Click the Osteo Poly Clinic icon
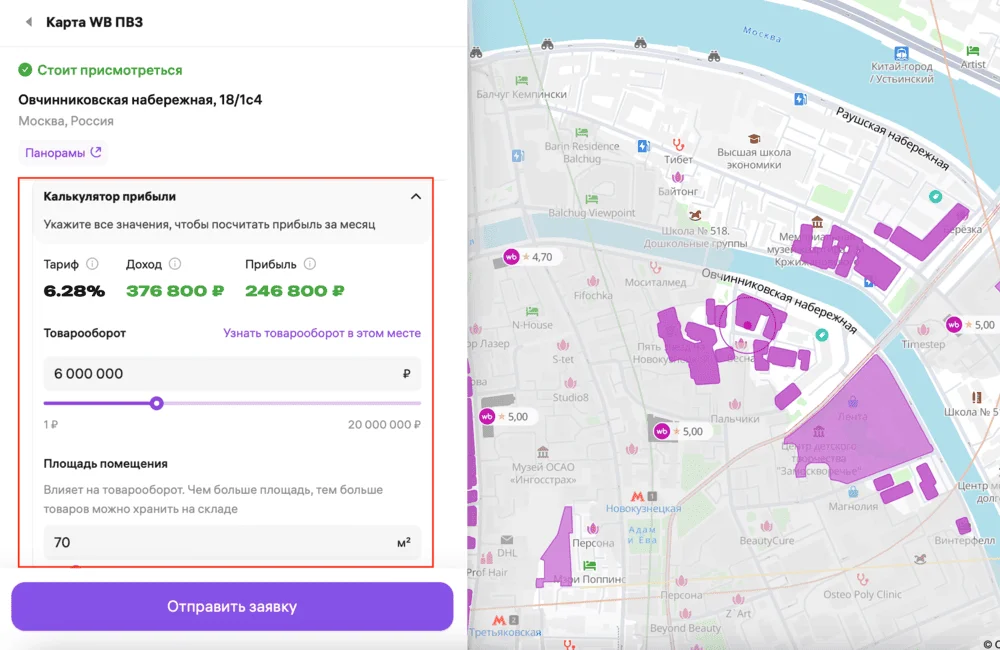 (862, 580)
